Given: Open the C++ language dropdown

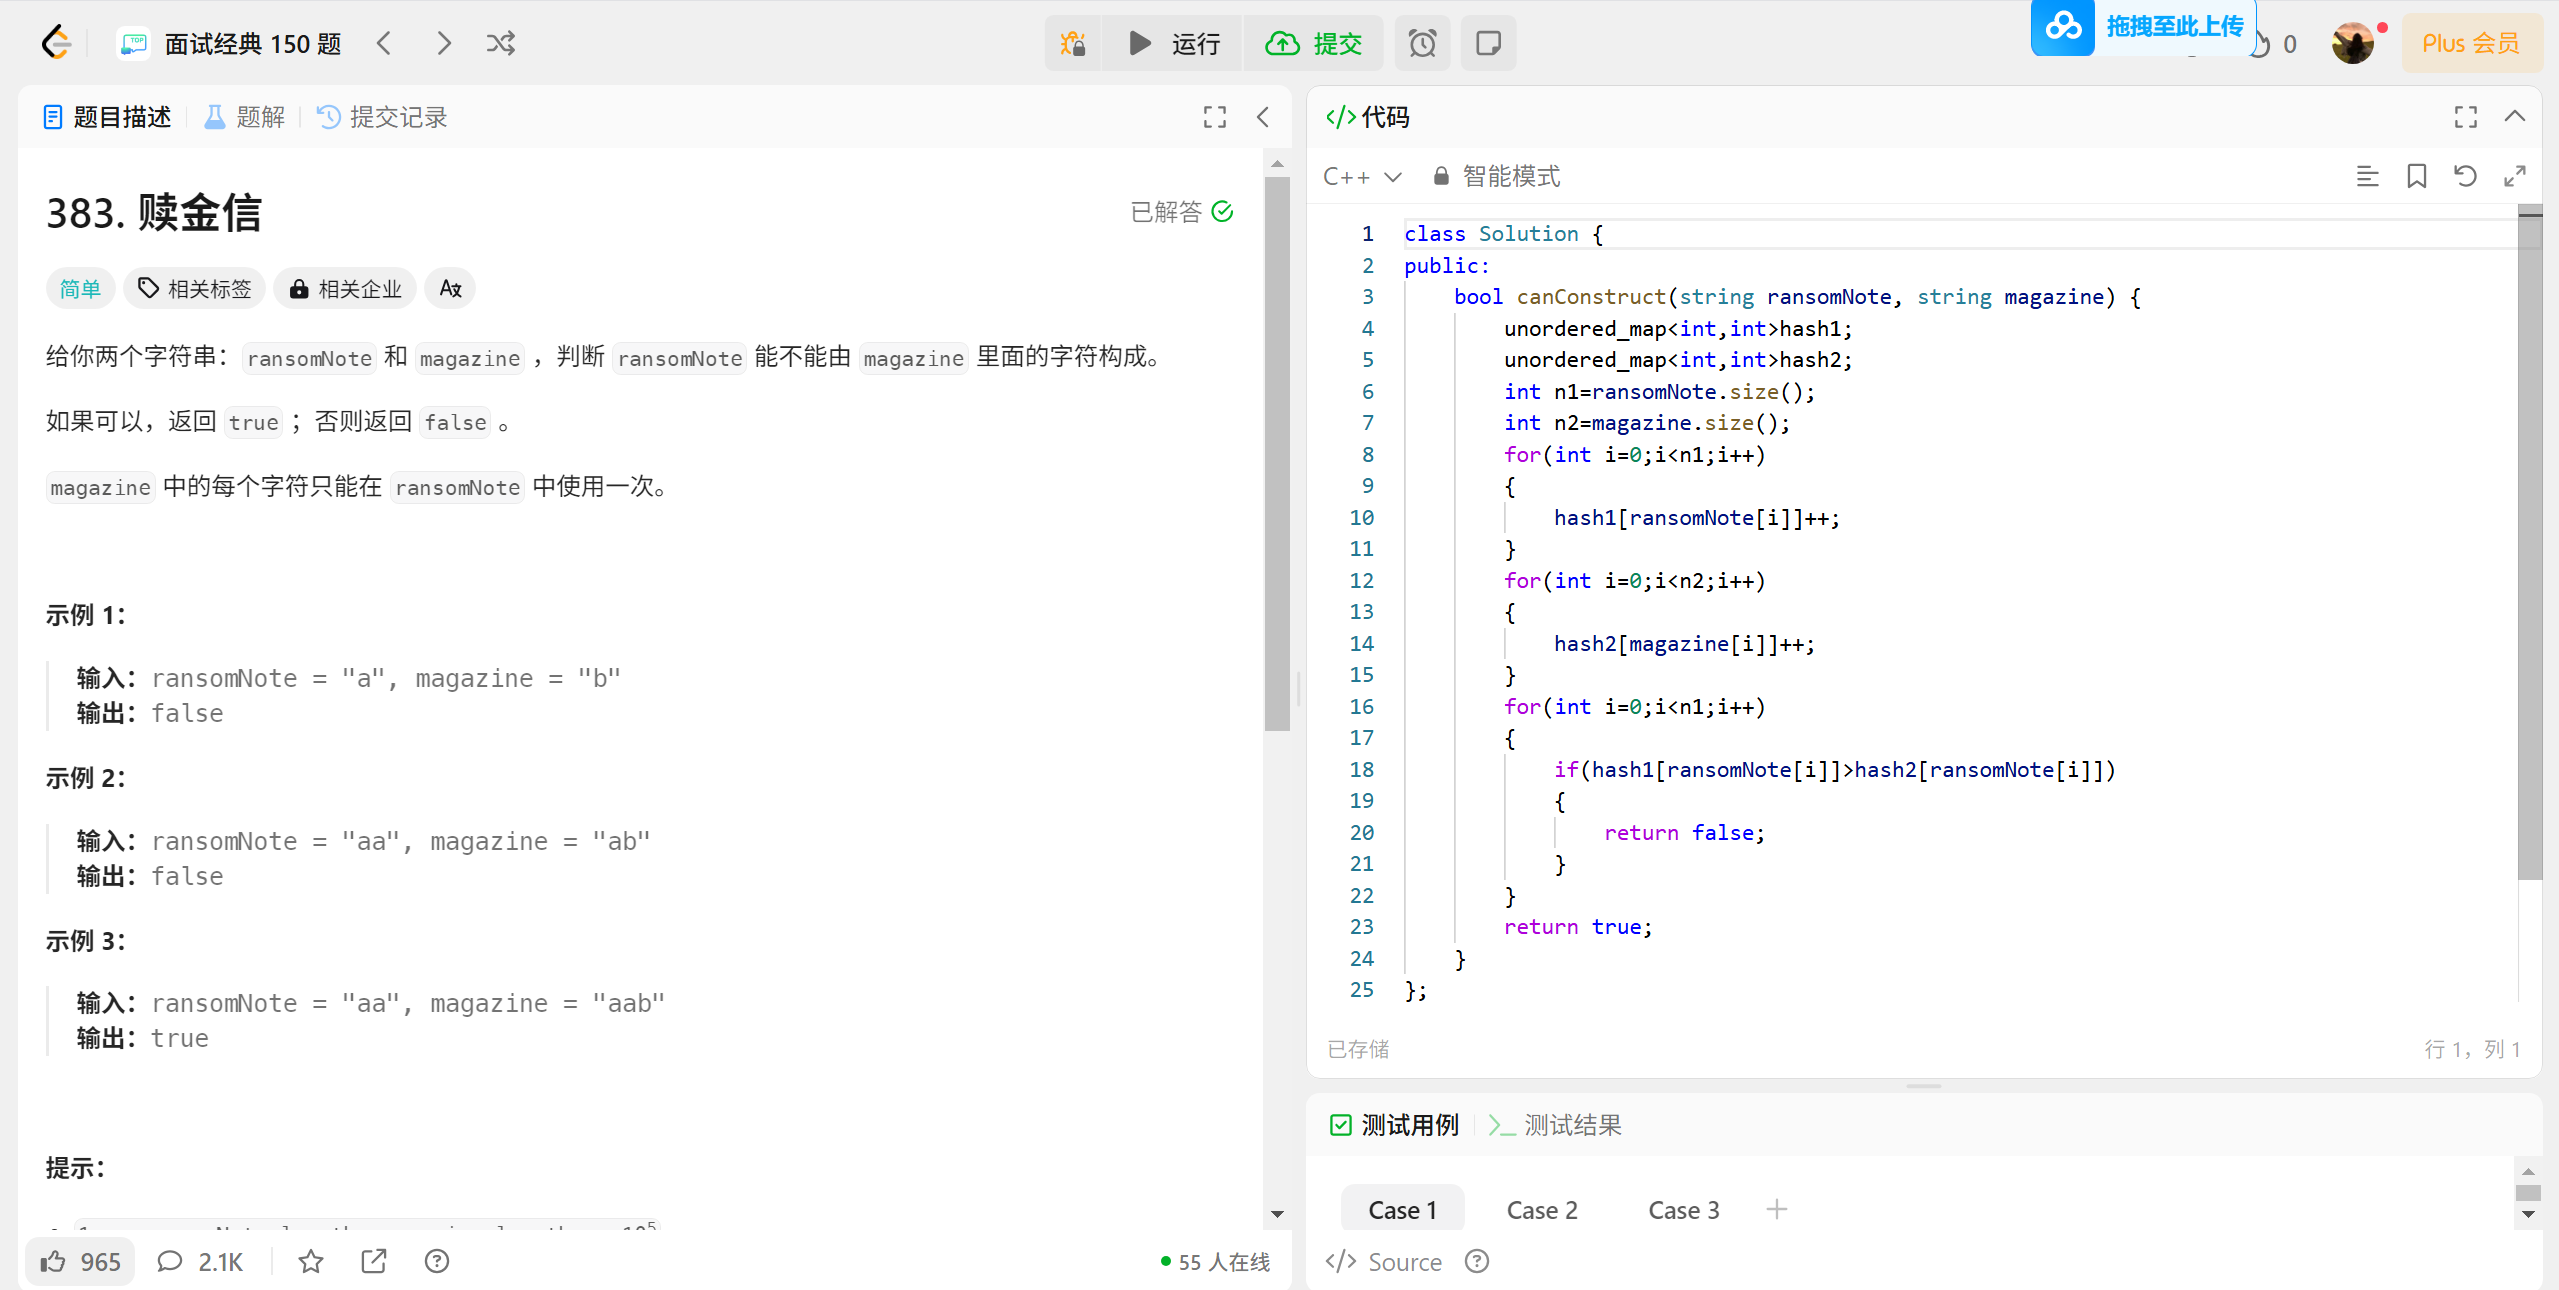Looking at the screenshot, I should coord(1362,176).
